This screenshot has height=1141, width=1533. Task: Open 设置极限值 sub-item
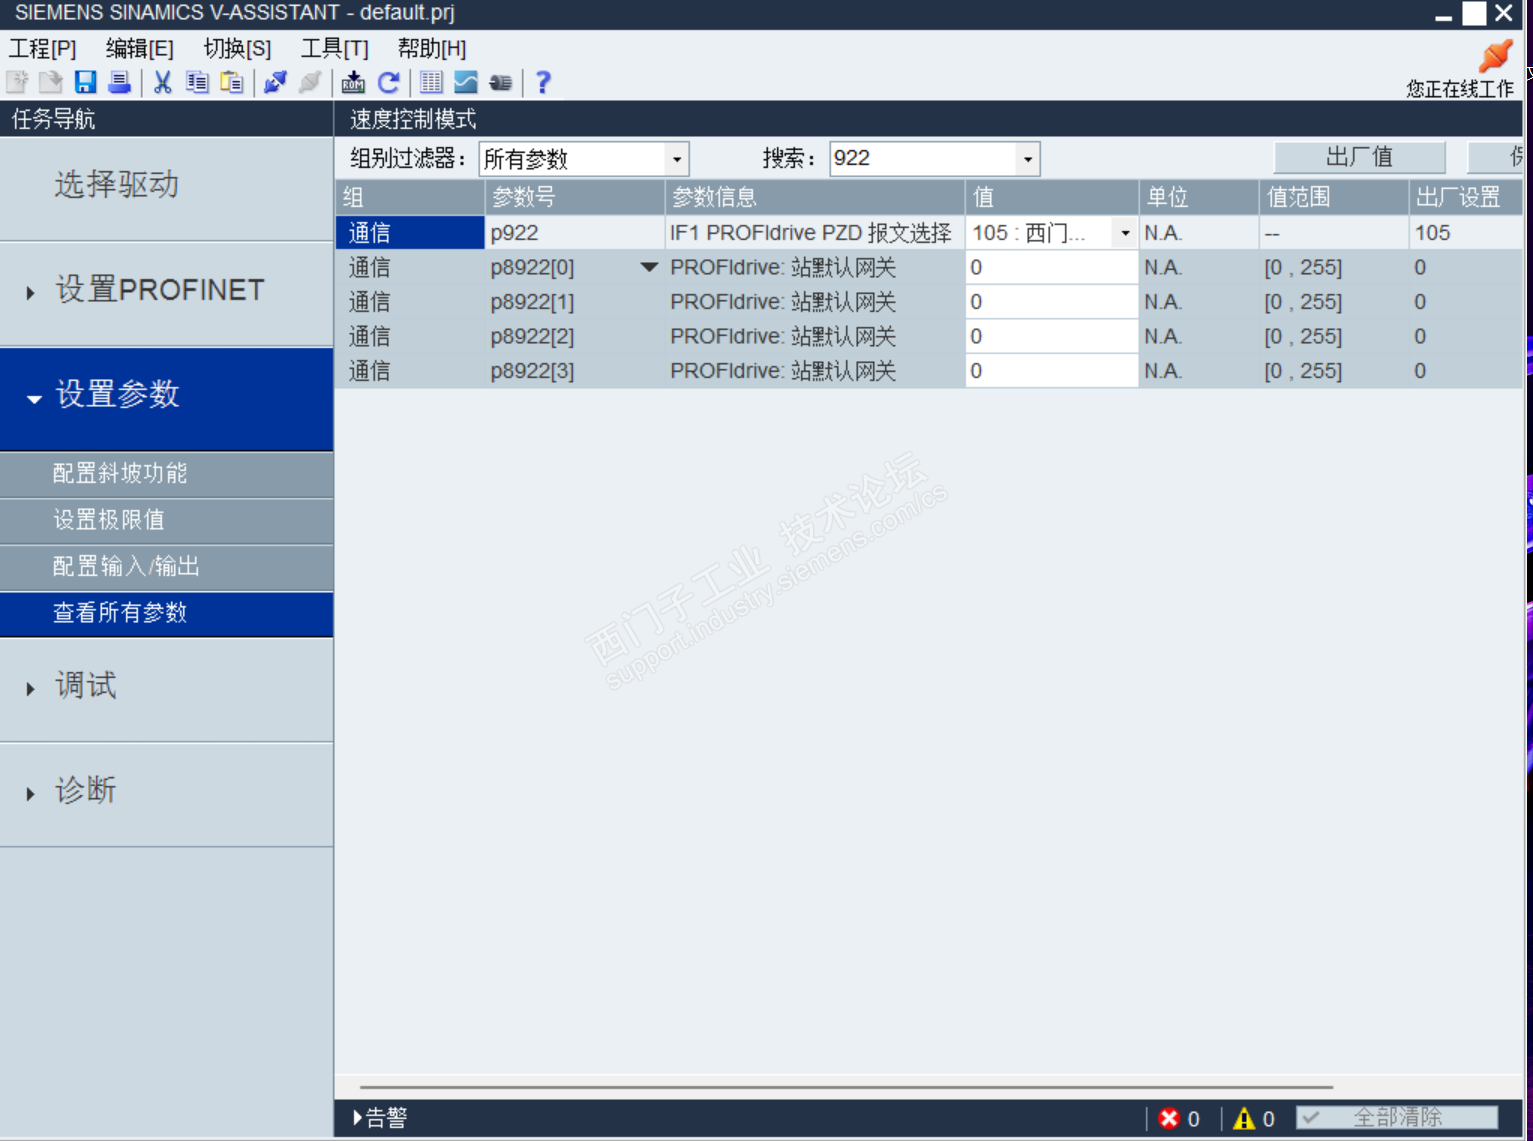(x=167, y=520)
